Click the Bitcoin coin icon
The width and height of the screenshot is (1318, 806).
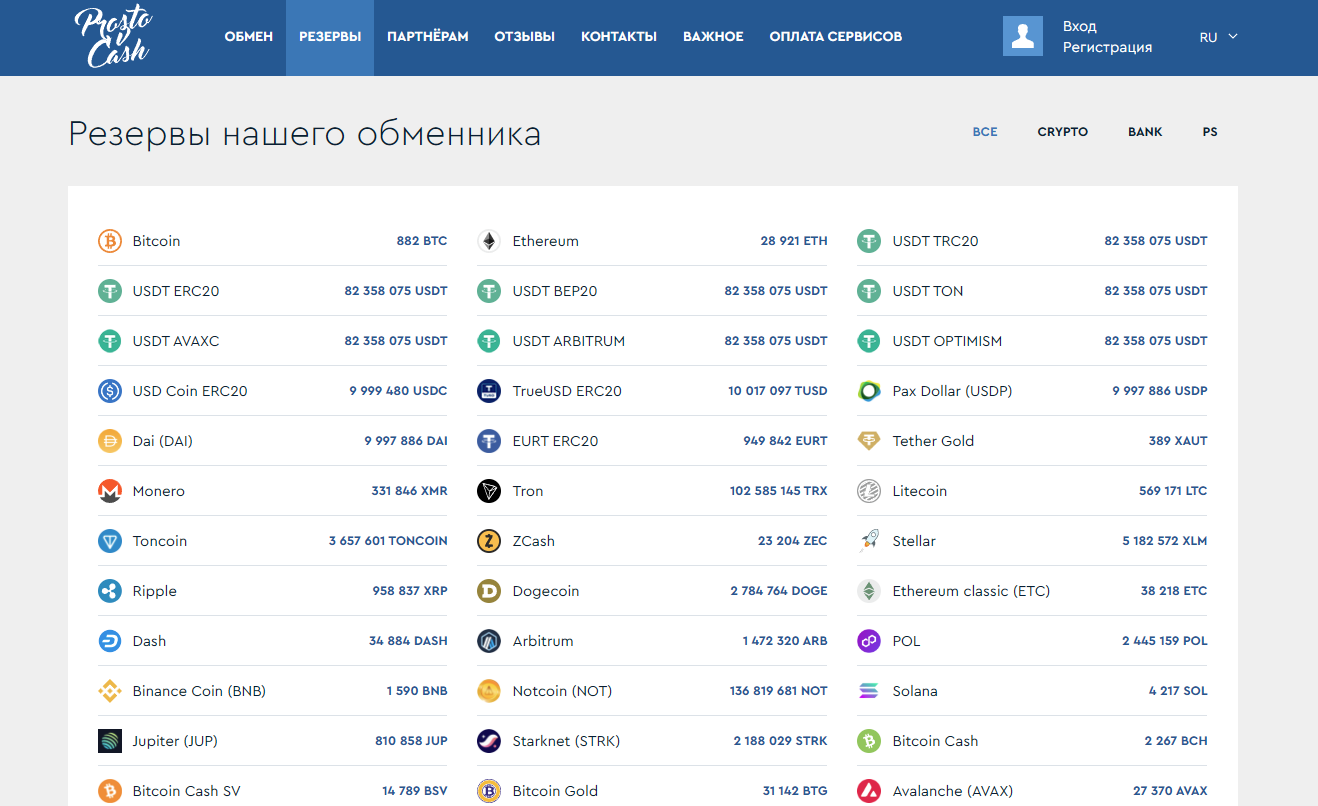point(110,241)
